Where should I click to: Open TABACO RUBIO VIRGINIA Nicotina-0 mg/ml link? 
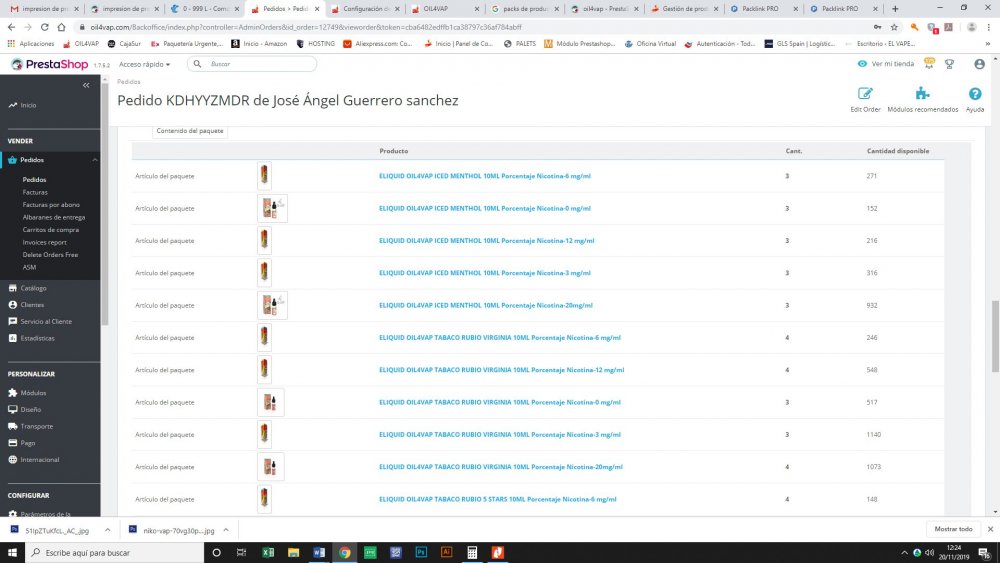click(x=499, y=402)
